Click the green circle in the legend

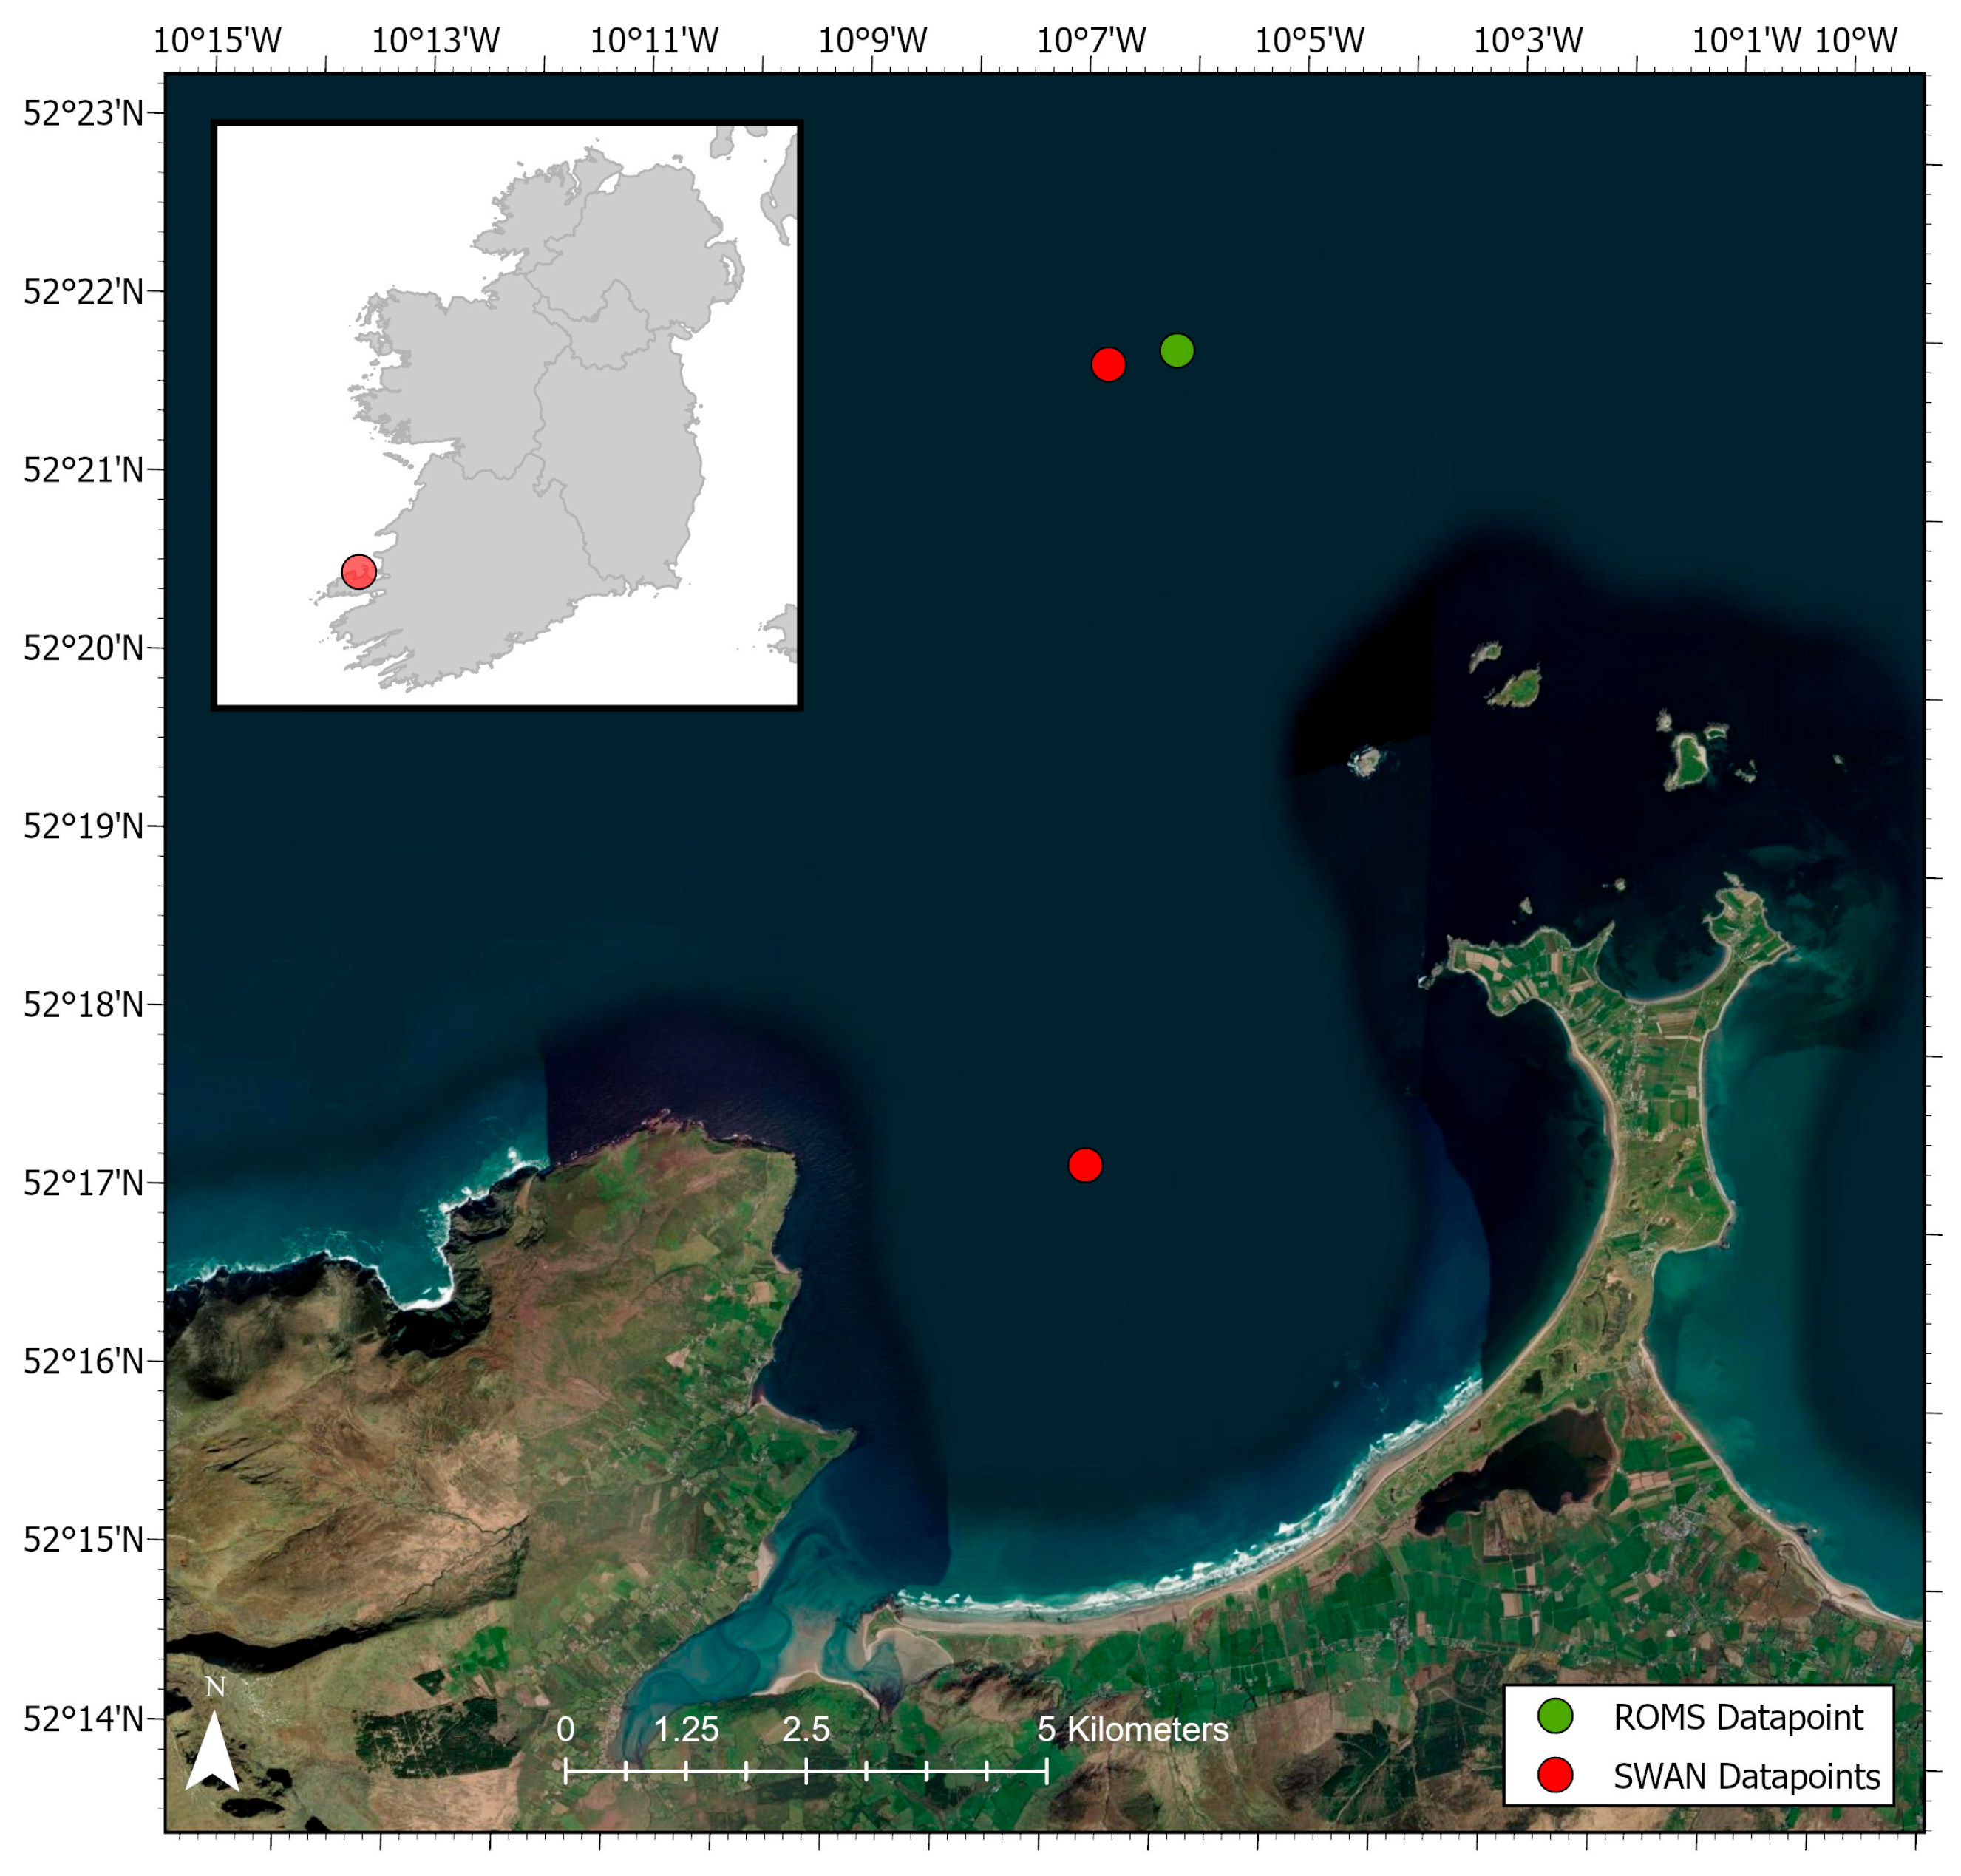[x=1554, y=1716]
